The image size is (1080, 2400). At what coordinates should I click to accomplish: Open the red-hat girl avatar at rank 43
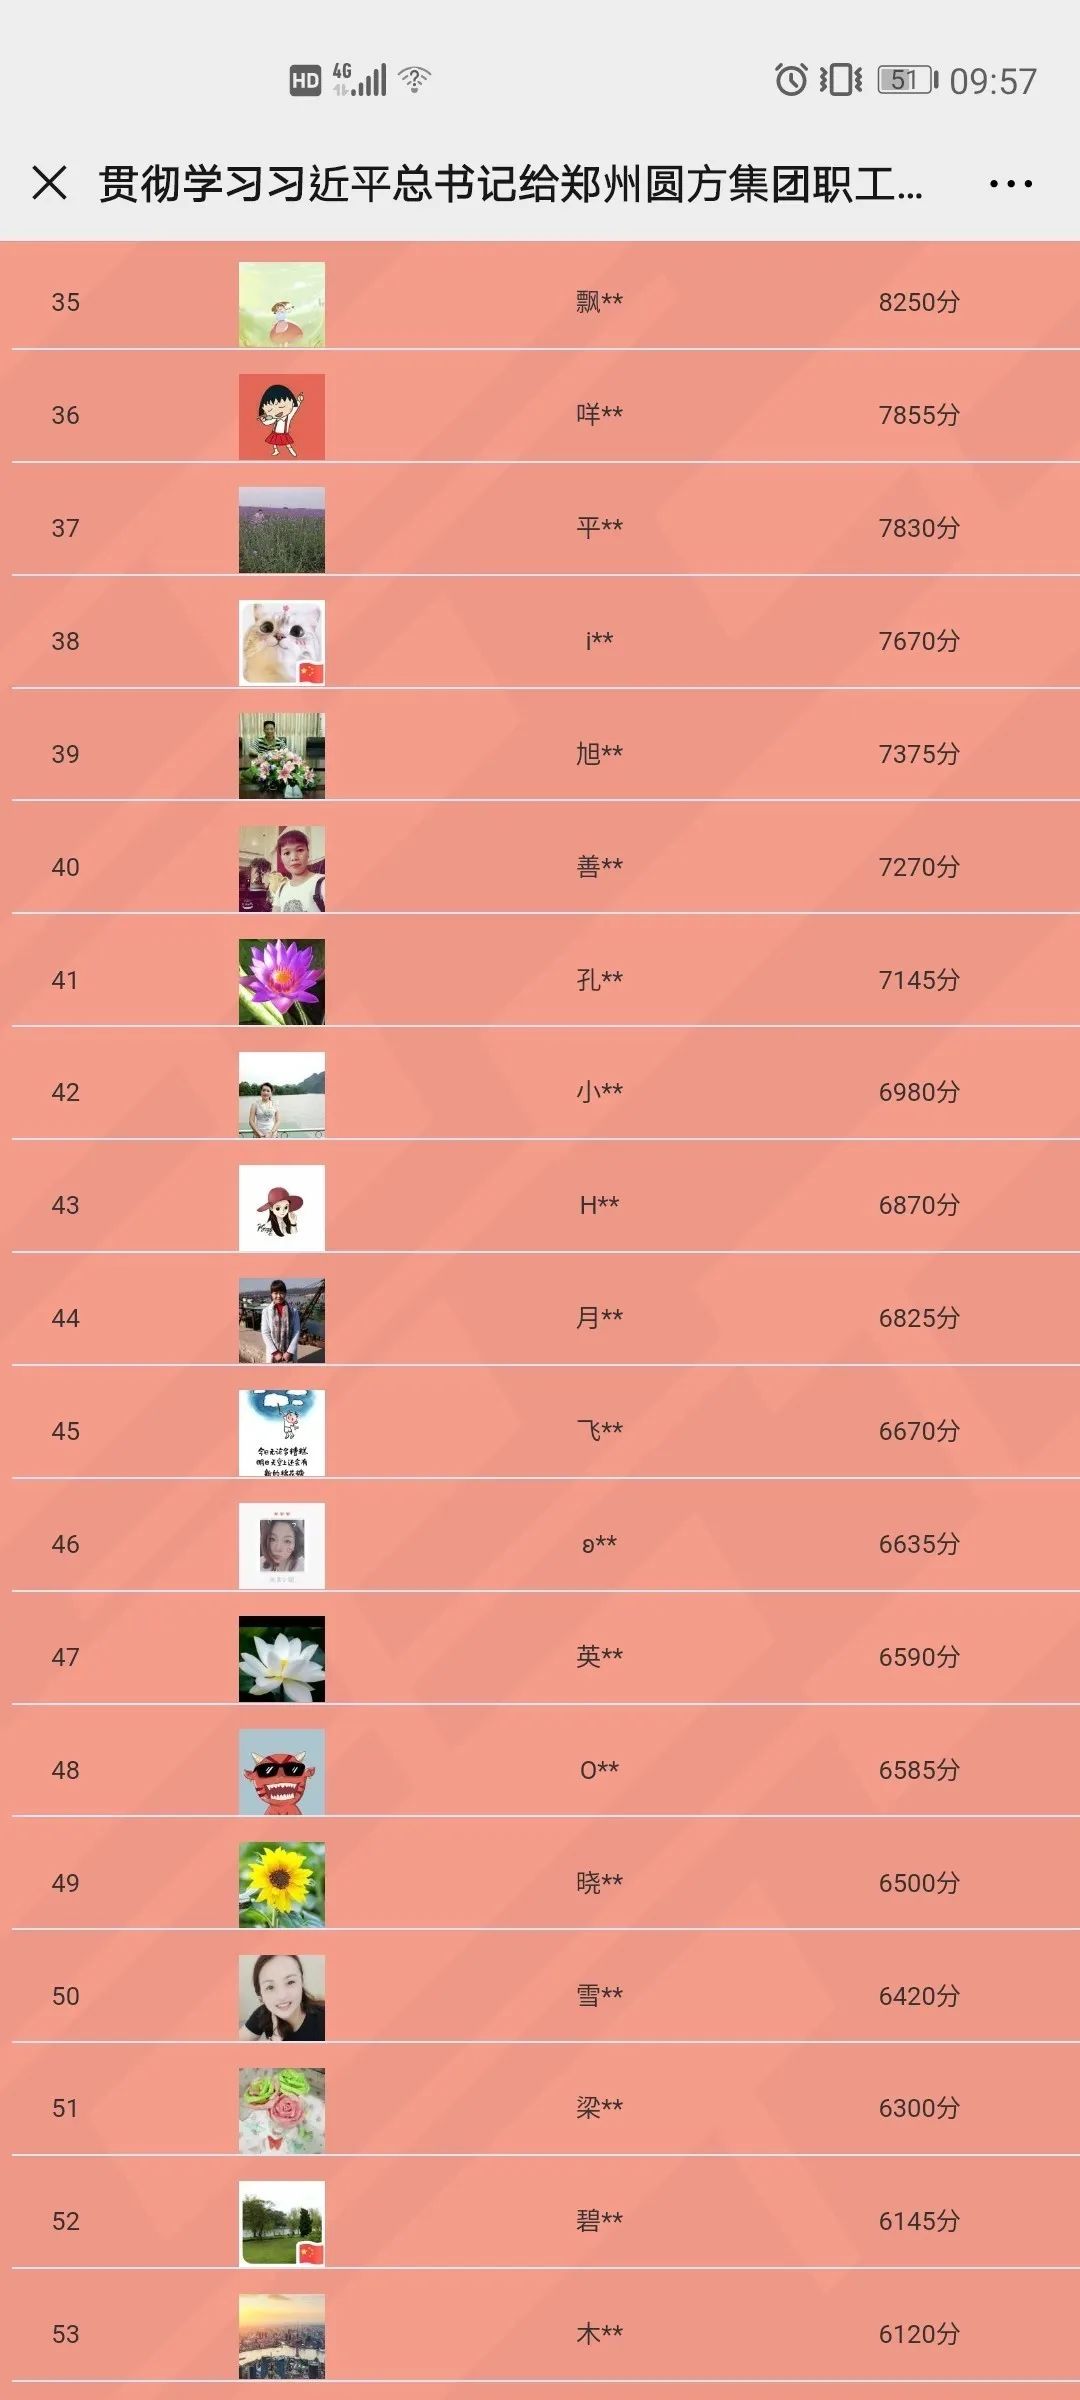[x=282, y=1208]
